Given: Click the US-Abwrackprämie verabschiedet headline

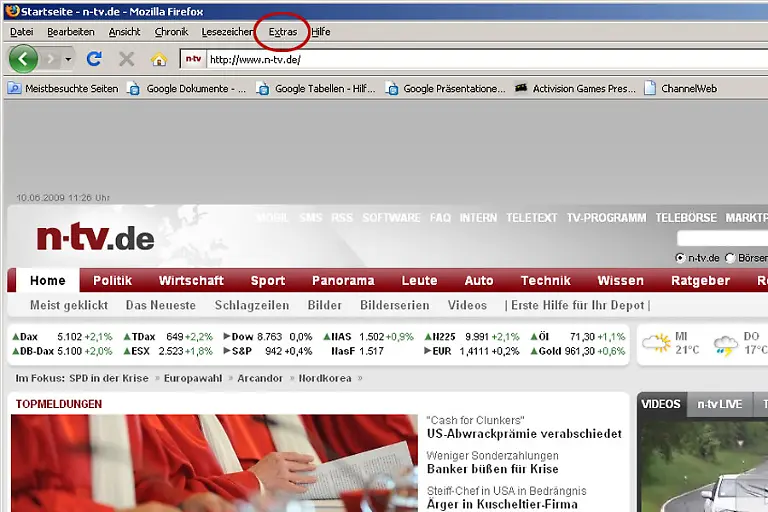Looking at the screenshot, I should coord(523,434).
